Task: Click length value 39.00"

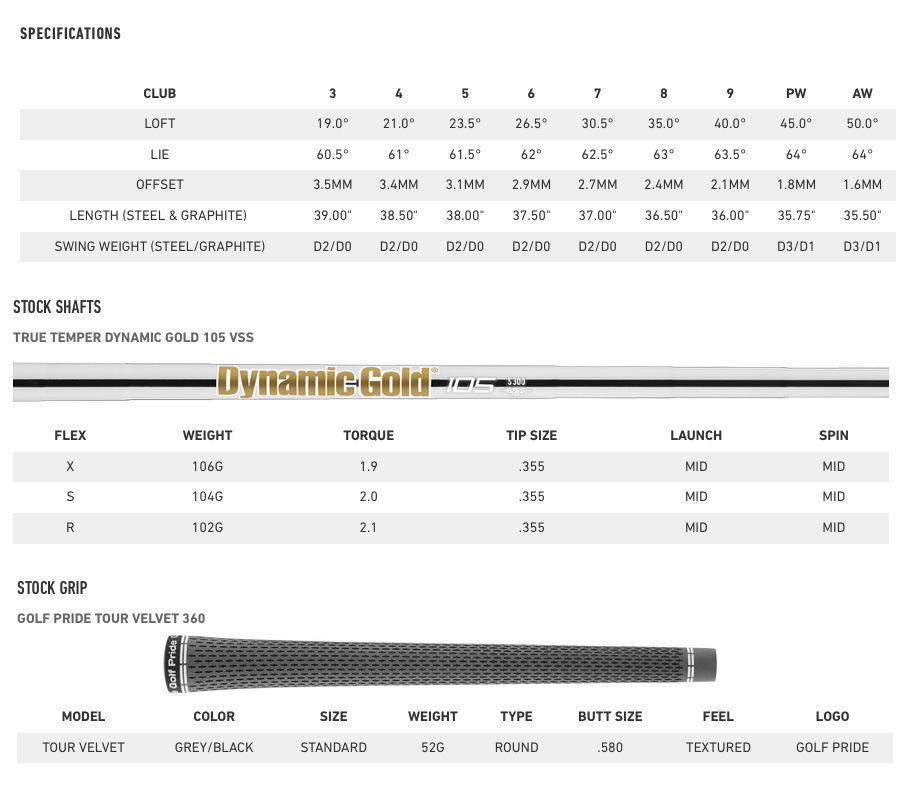Action: point(332,216)
